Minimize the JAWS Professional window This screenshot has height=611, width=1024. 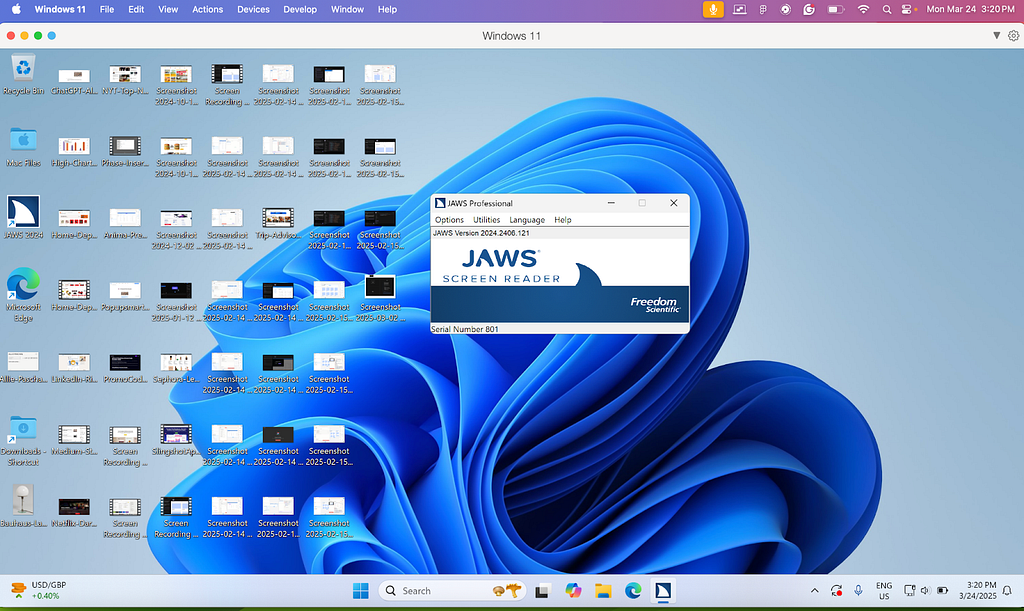[x=611, y=203]
